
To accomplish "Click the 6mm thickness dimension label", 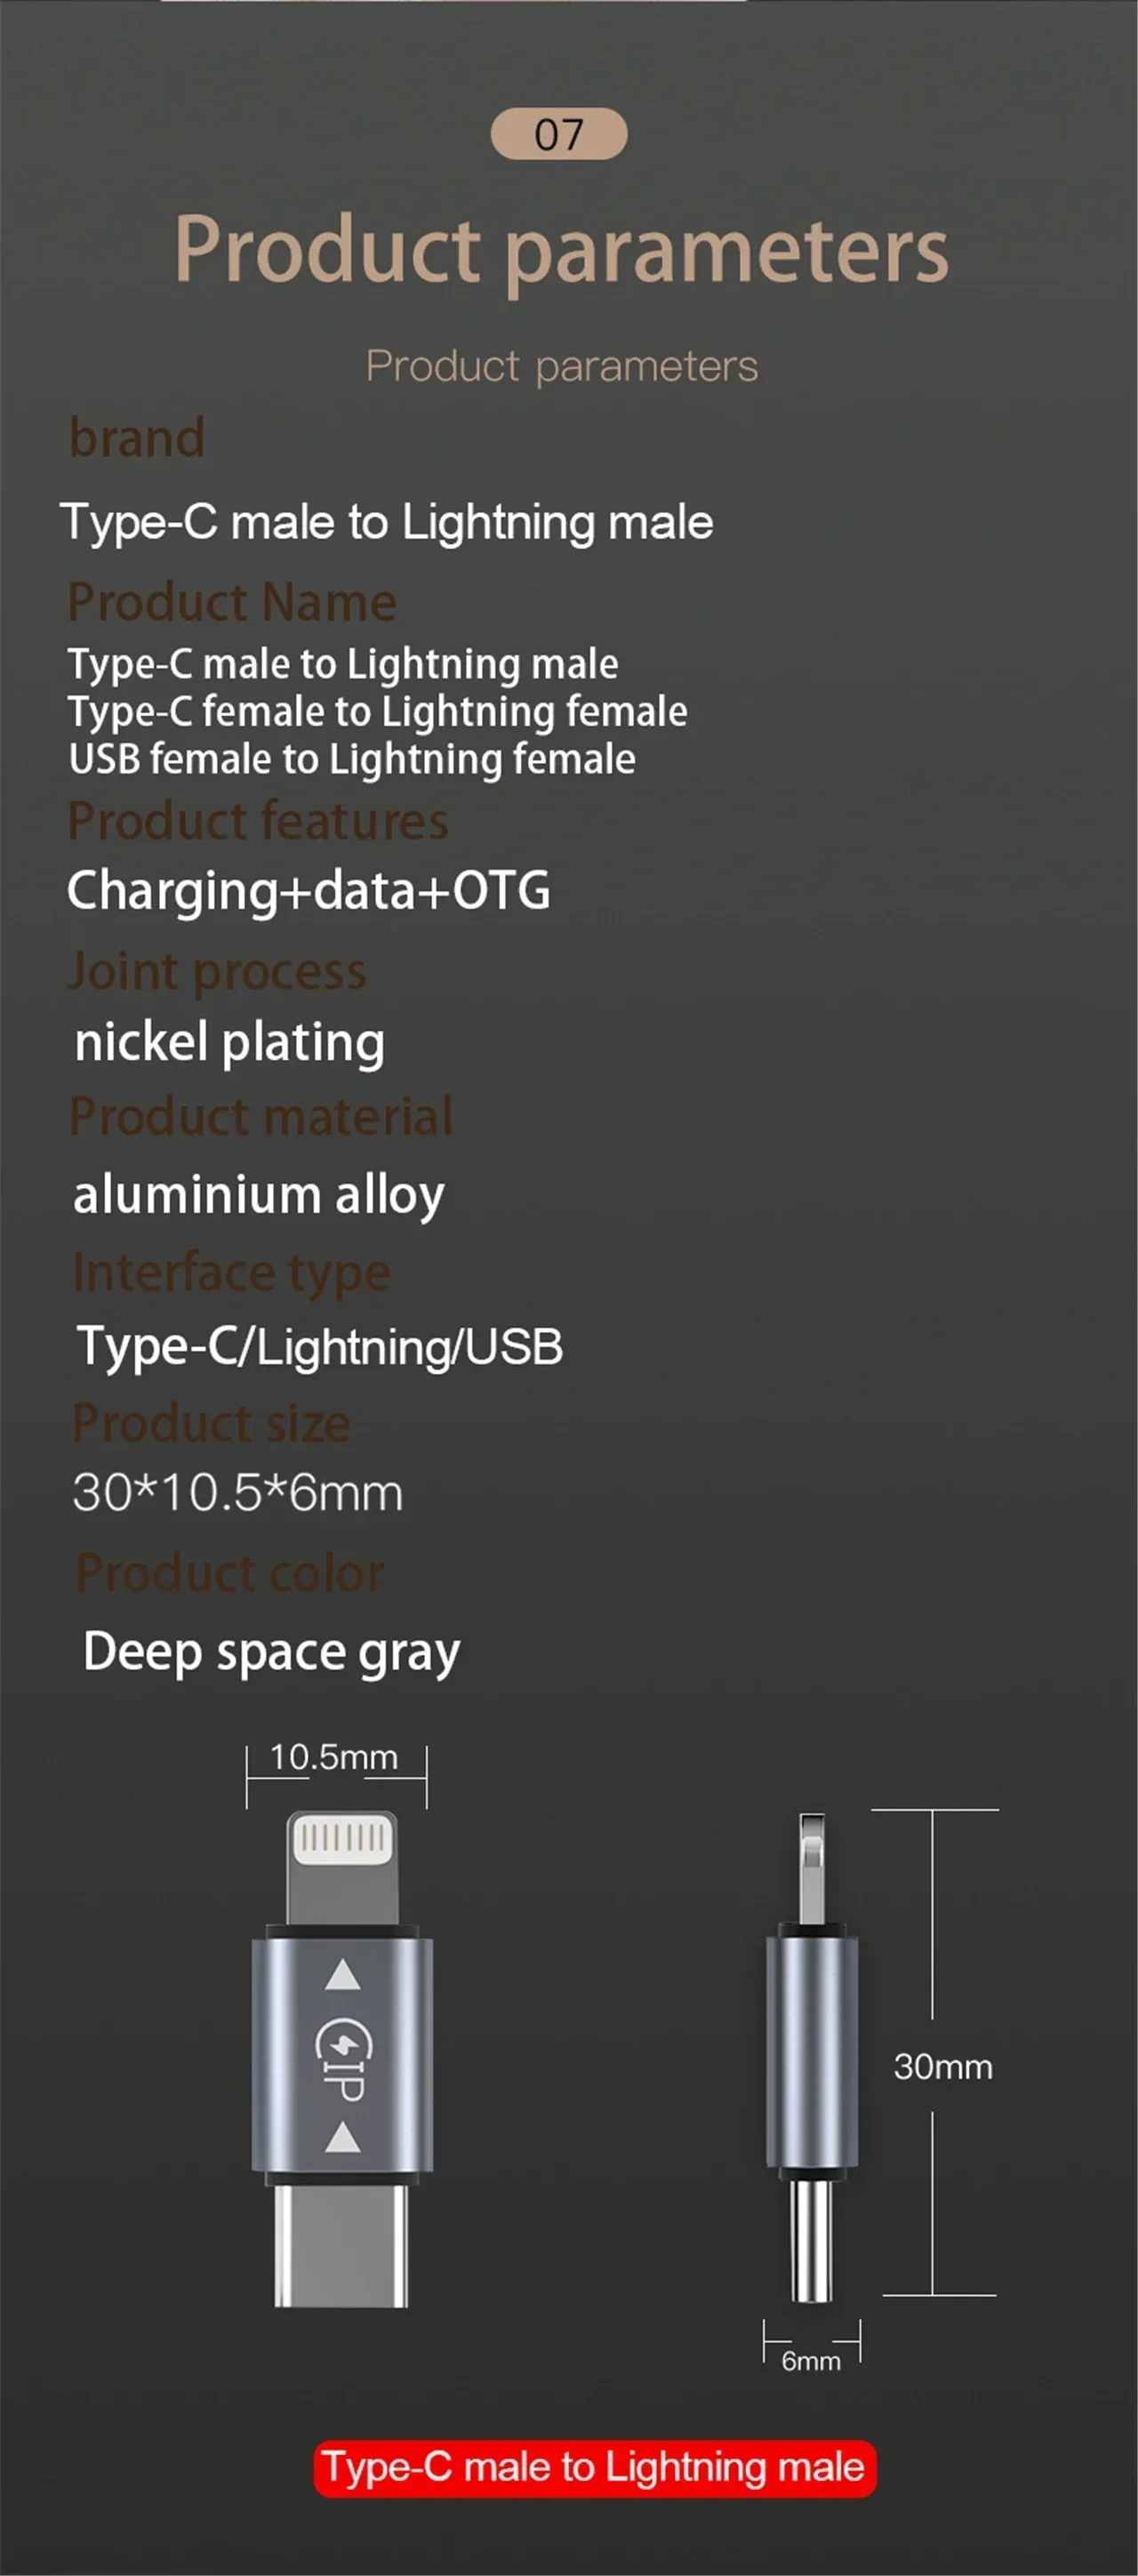I will [x=810, y=2360].
